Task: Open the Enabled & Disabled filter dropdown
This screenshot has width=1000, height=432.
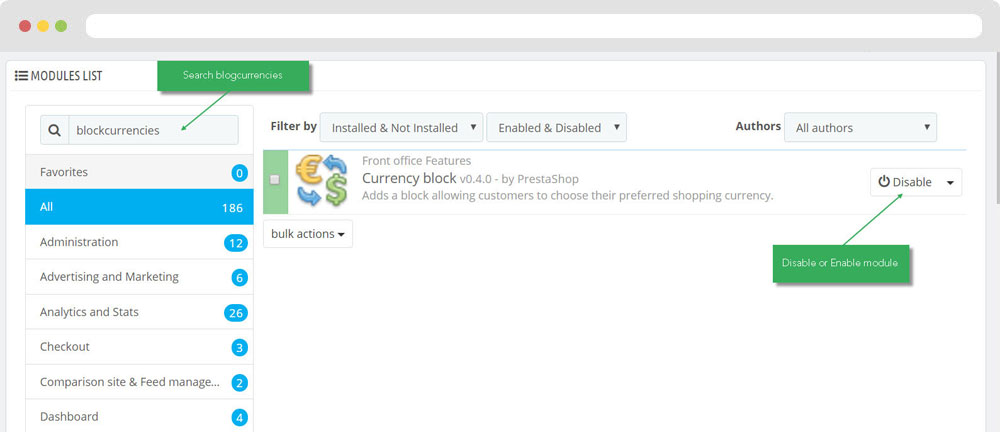Action: click(556, 128)
